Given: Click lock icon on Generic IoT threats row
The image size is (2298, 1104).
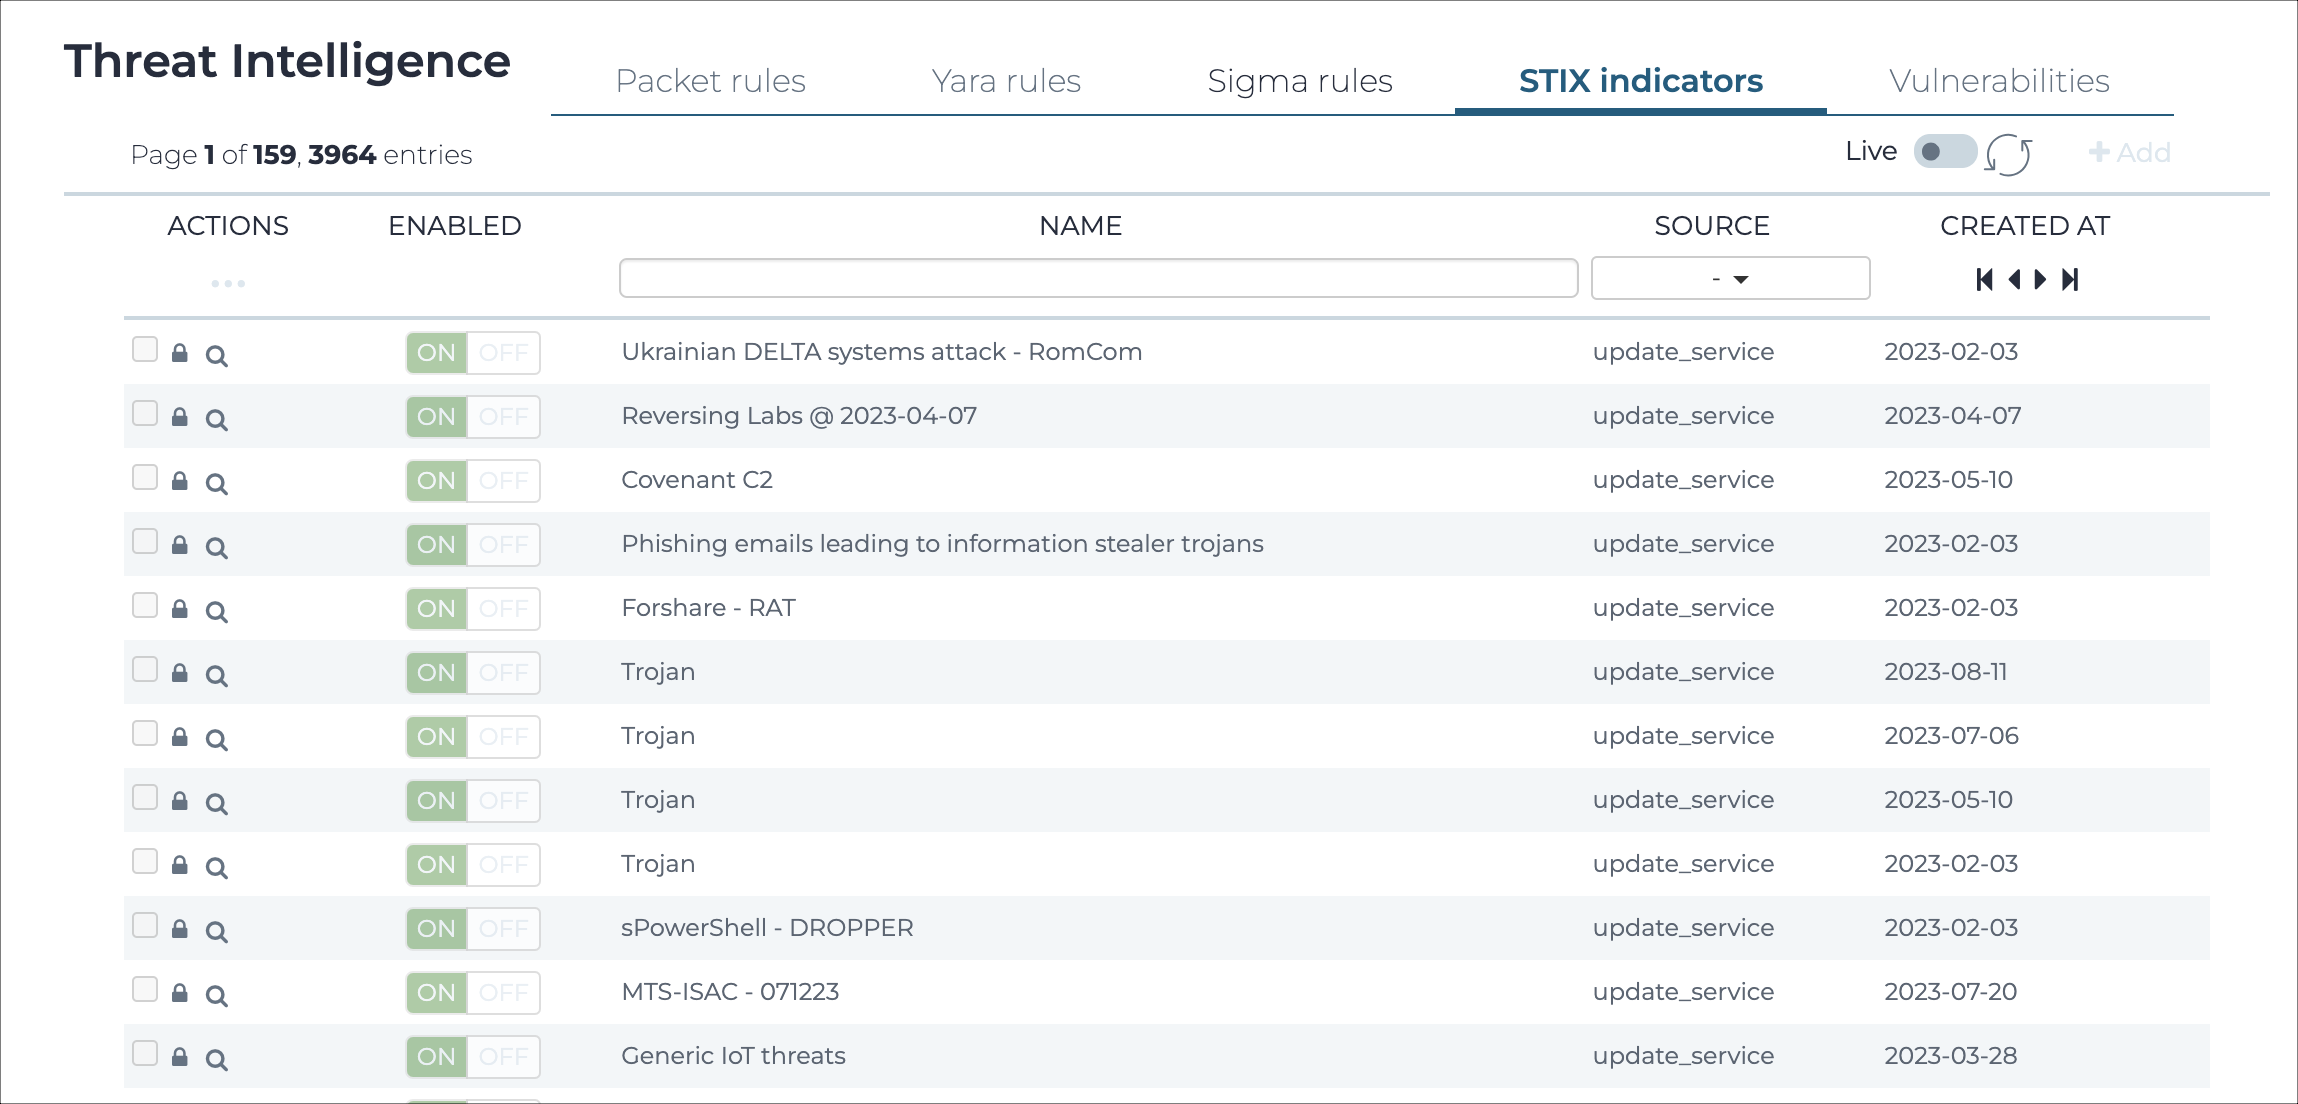Looking at the screenshot, I should 180,1056.
